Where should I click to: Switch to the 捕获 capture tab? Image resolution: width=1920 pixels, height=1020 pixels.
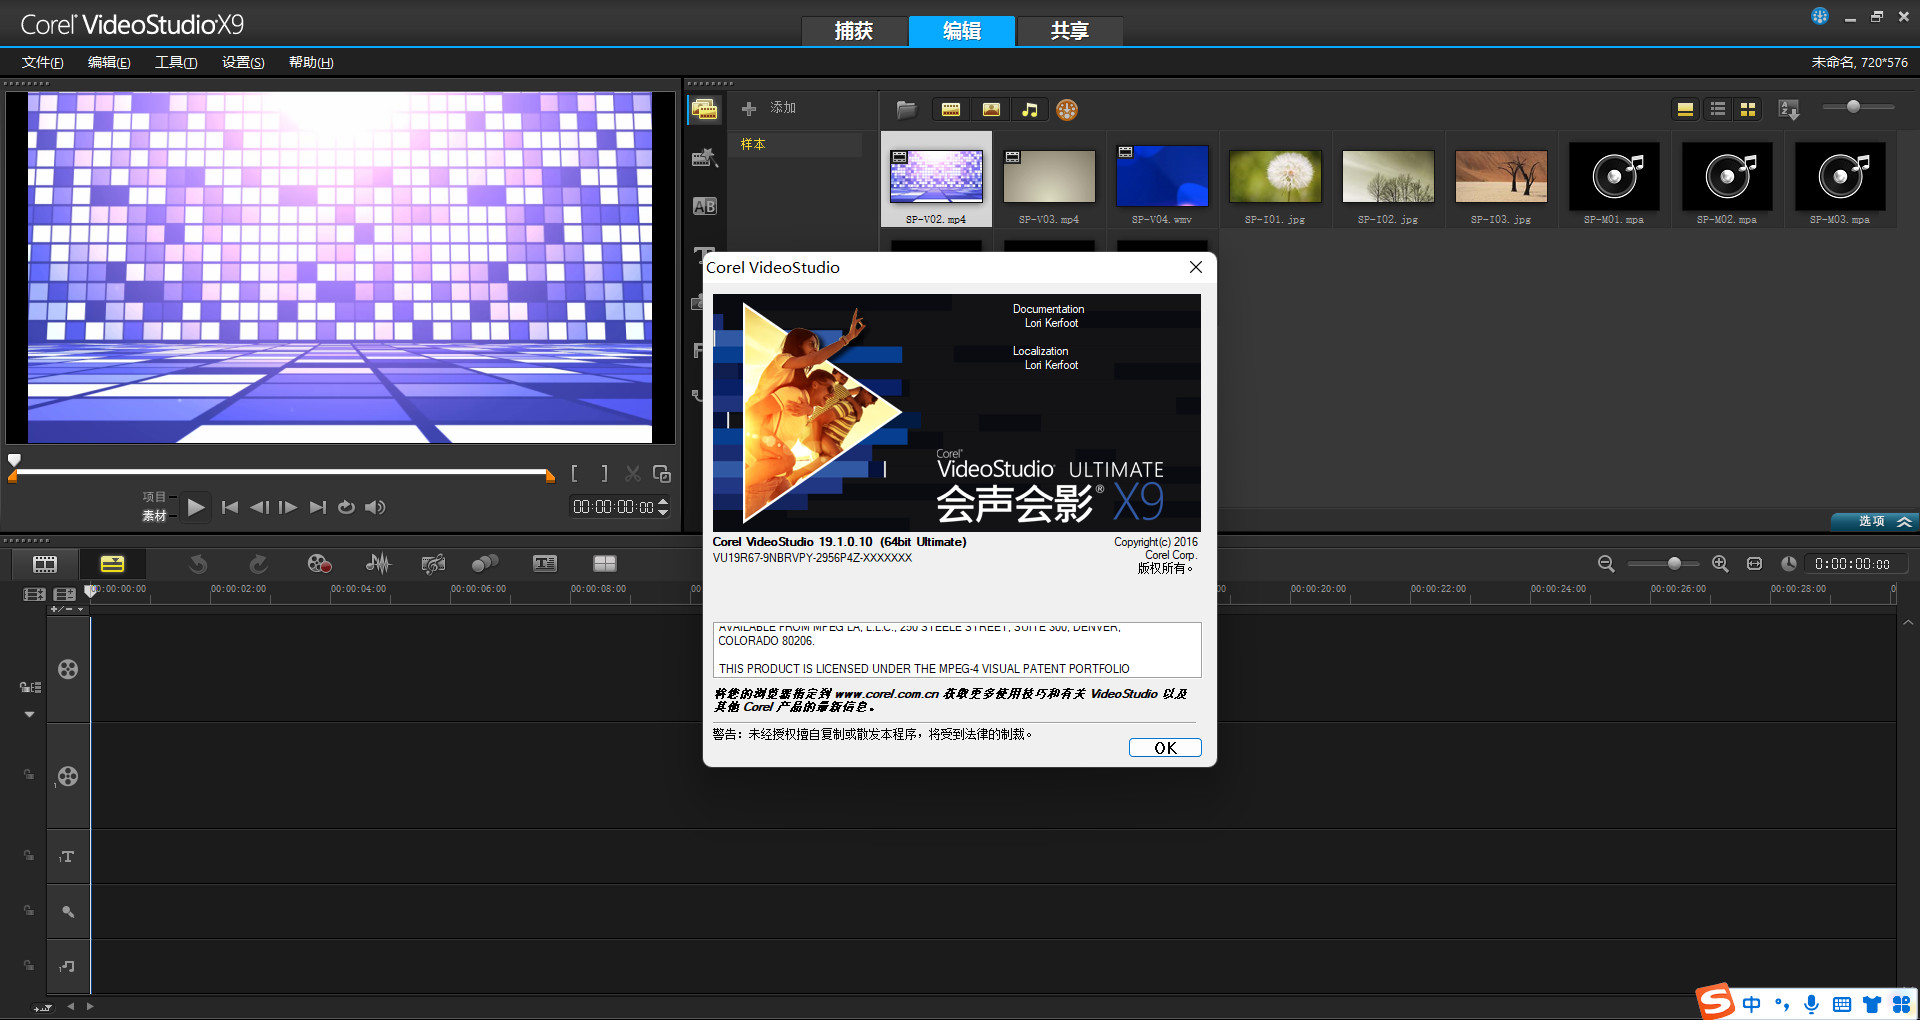(854, 31)
